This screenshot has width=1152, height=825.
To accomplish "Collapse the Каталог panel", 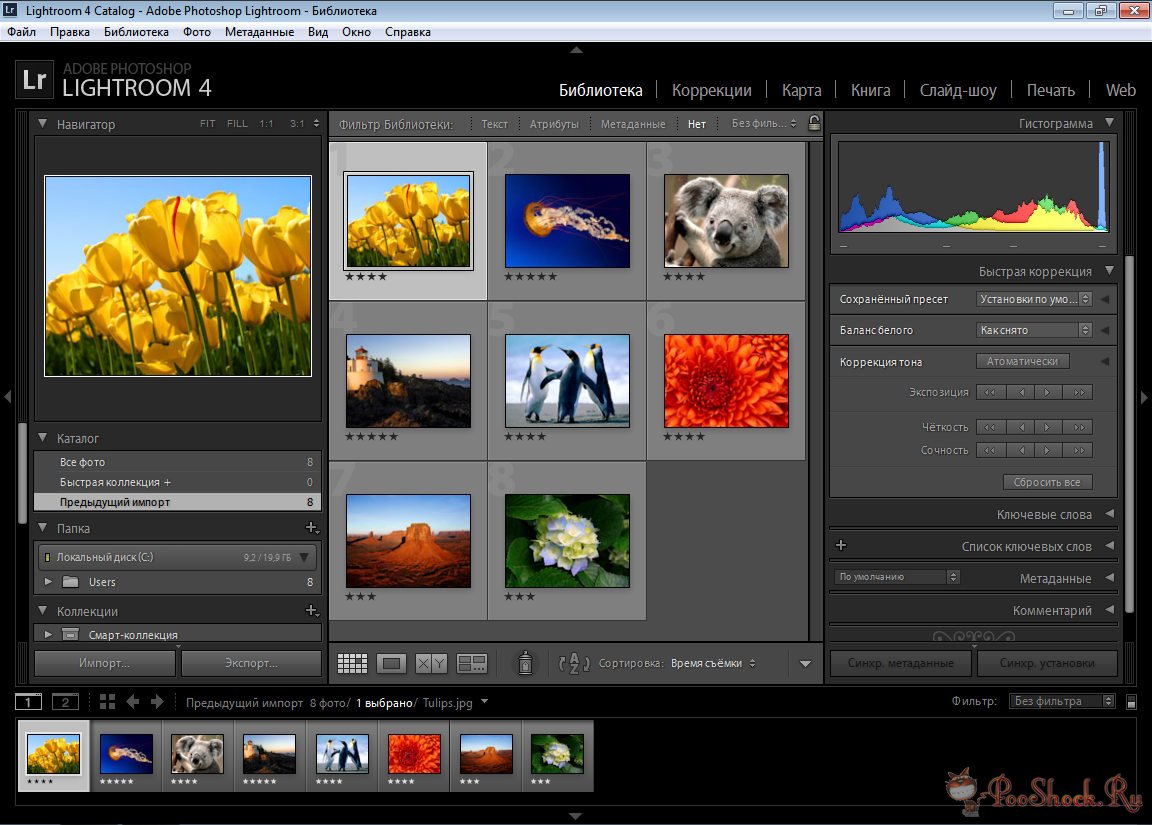I will 43,438.
